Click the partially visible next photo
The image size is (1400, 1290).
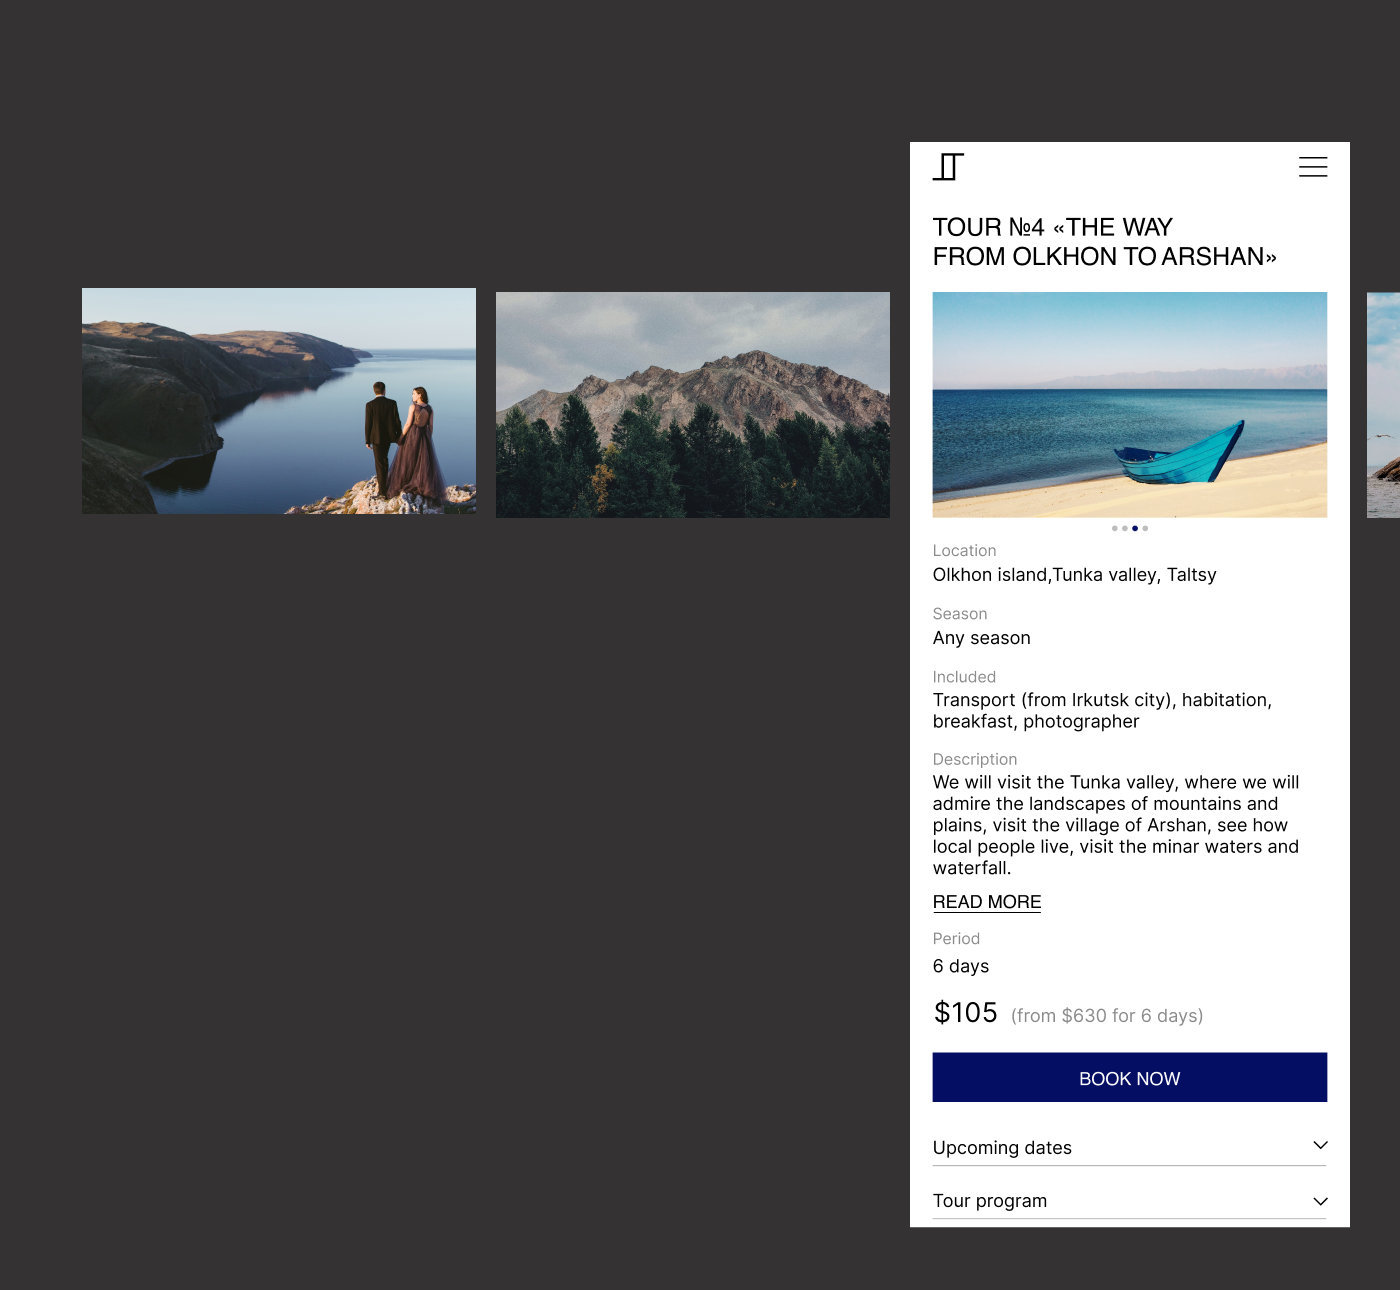tap(1383, 405)
